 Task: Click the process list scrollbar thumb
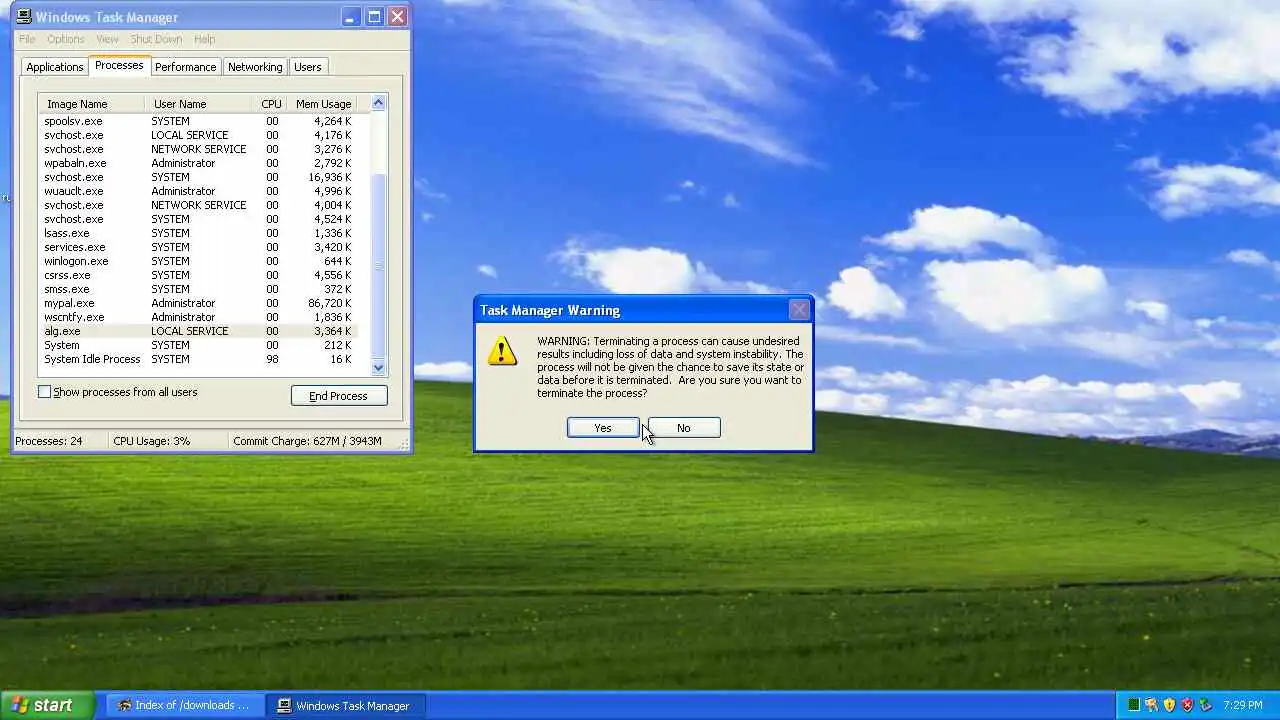pos(379,265)
